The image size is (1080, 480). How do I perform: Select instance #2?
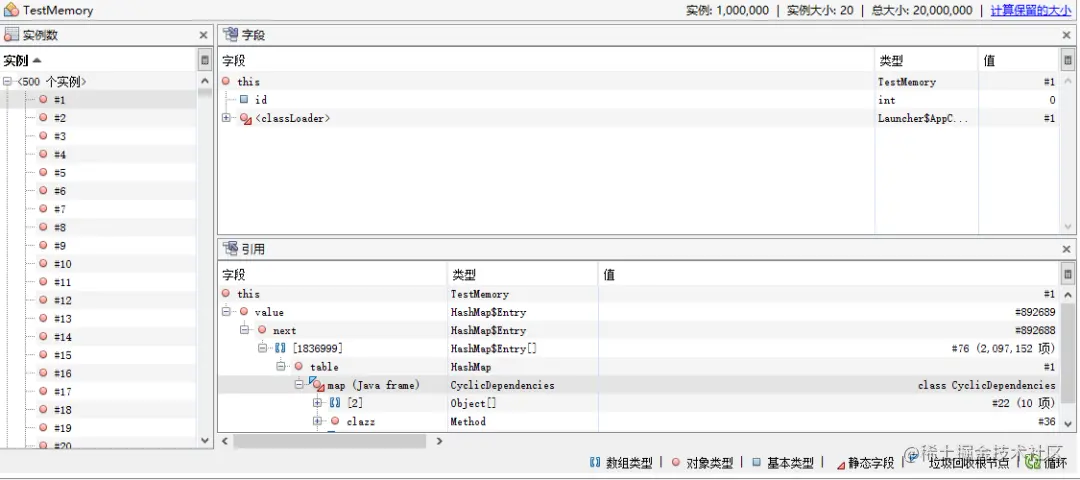pyautogui.click(x=59, y=118)
